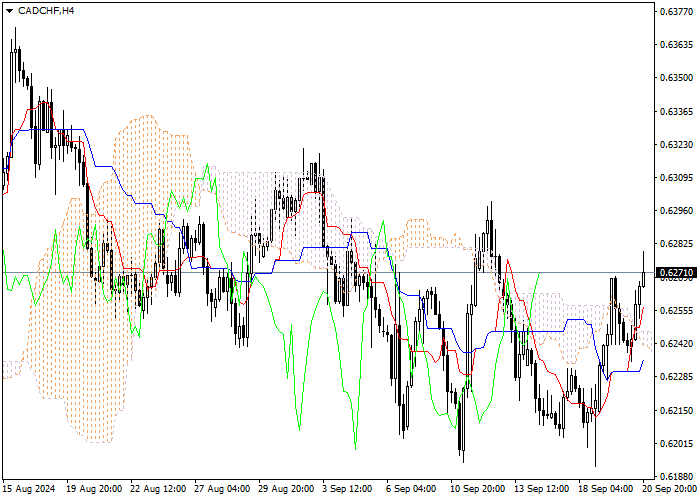
Task: Select the current price tag 0.62710
Action: pyautogui.click(x=676, y=272)
